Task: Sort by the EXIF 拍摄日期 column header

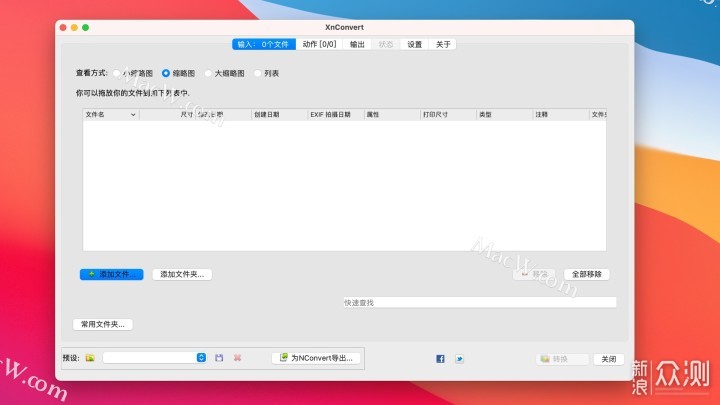Action: pyautogui.click(x=335, y=114)
